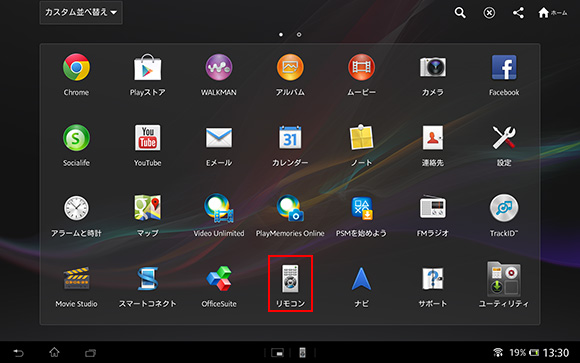
Task: Open the WALKMAN music app
Action: (219, 74)
